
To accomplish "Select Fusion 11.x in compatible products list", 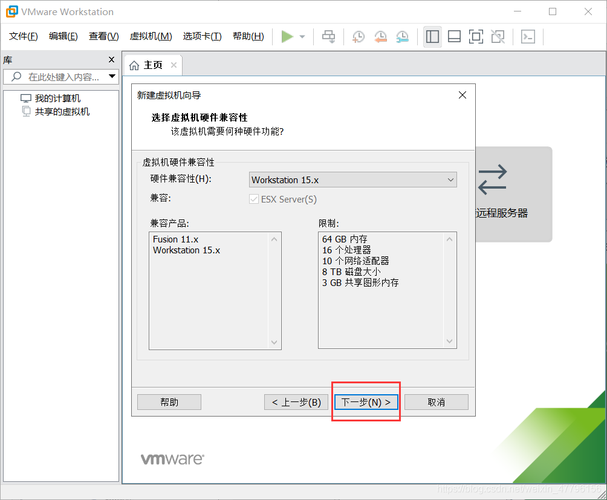I will (176, 239).
